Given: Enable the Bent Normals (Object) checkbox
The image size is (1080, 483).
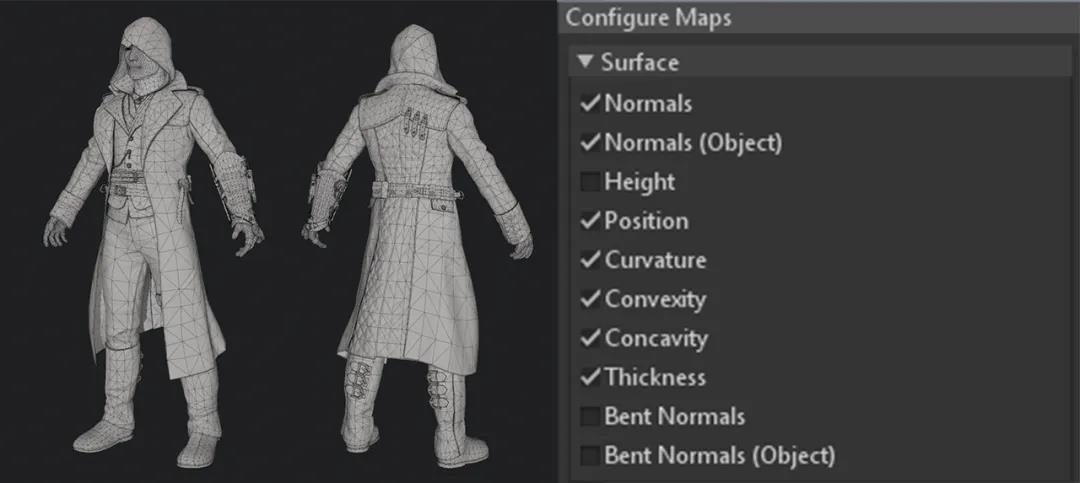Looking at the screenshot, I should [590, 455].
